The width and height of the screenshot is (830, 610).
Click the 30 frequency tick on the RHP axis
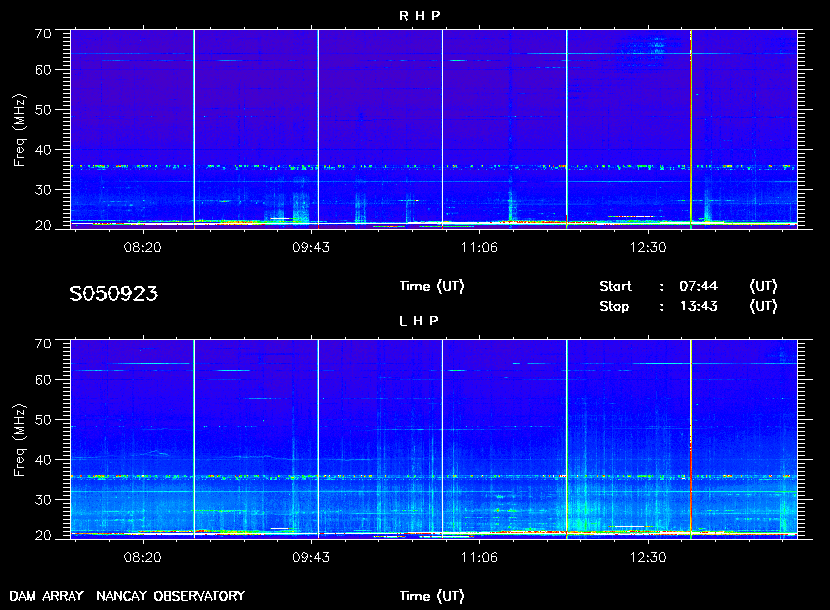click(43, 190)
